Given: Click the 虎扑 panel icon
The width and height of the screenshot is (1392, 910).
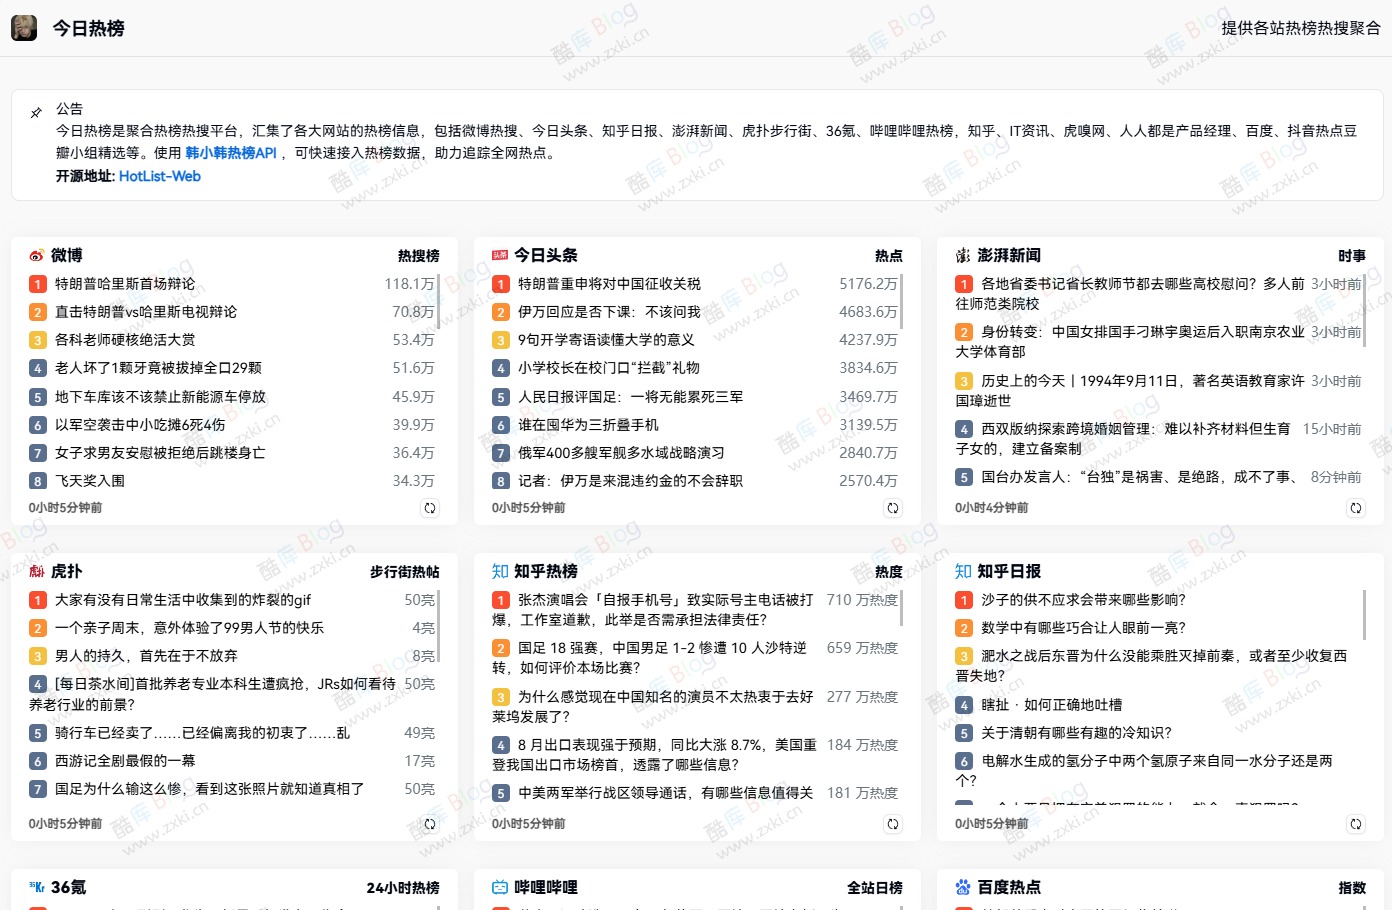Looking at the screenshot, I should (x=36, y=571).
